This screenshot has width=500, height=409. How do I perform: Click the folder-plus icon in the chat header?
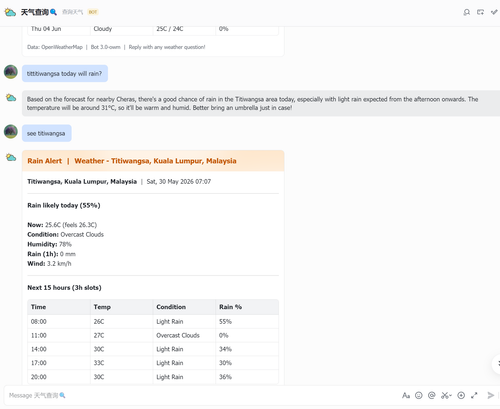coord(480,12)
